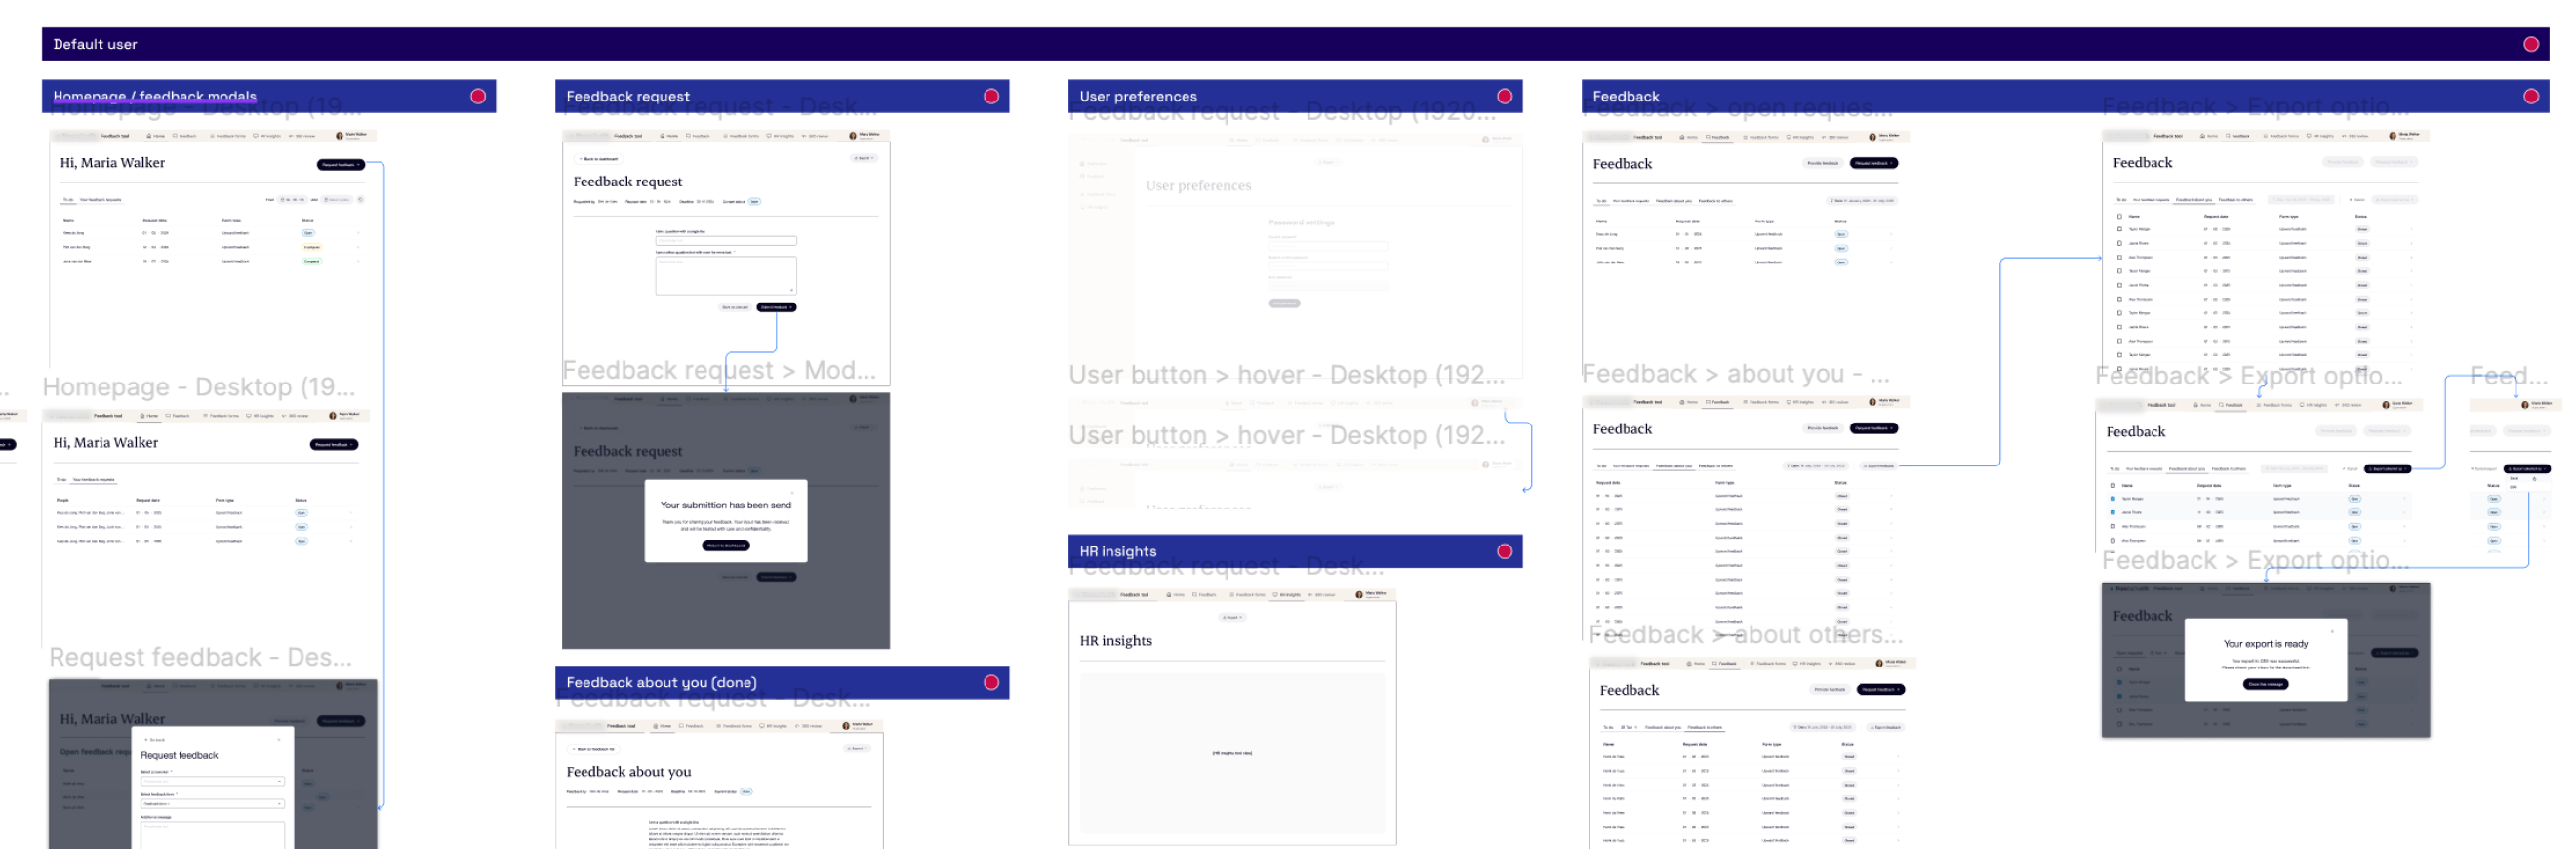Viewport: 2576px width, 849px height.
Task: Uncheck the checked Taylor Morgan row checkbox
Action: (2113, 498)
